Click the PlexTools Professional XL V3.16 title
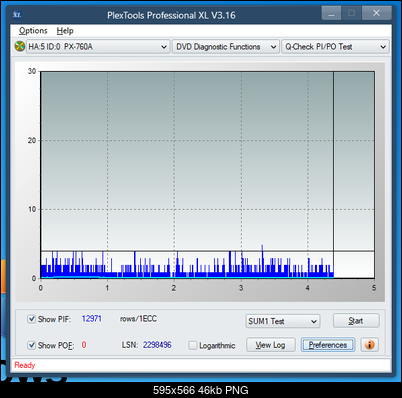The height and width of the screenshot is (398, 402). (x=171, y=15)
